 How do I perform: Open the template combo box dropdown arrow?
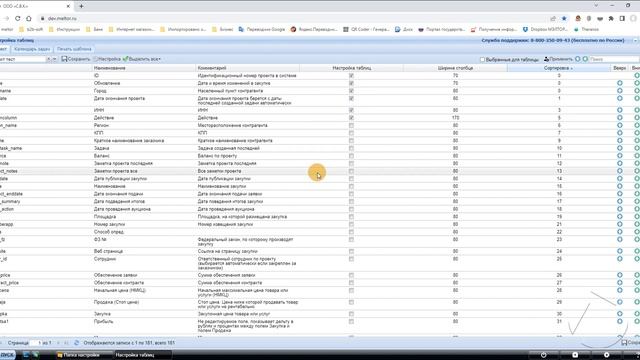click(54, 59)
